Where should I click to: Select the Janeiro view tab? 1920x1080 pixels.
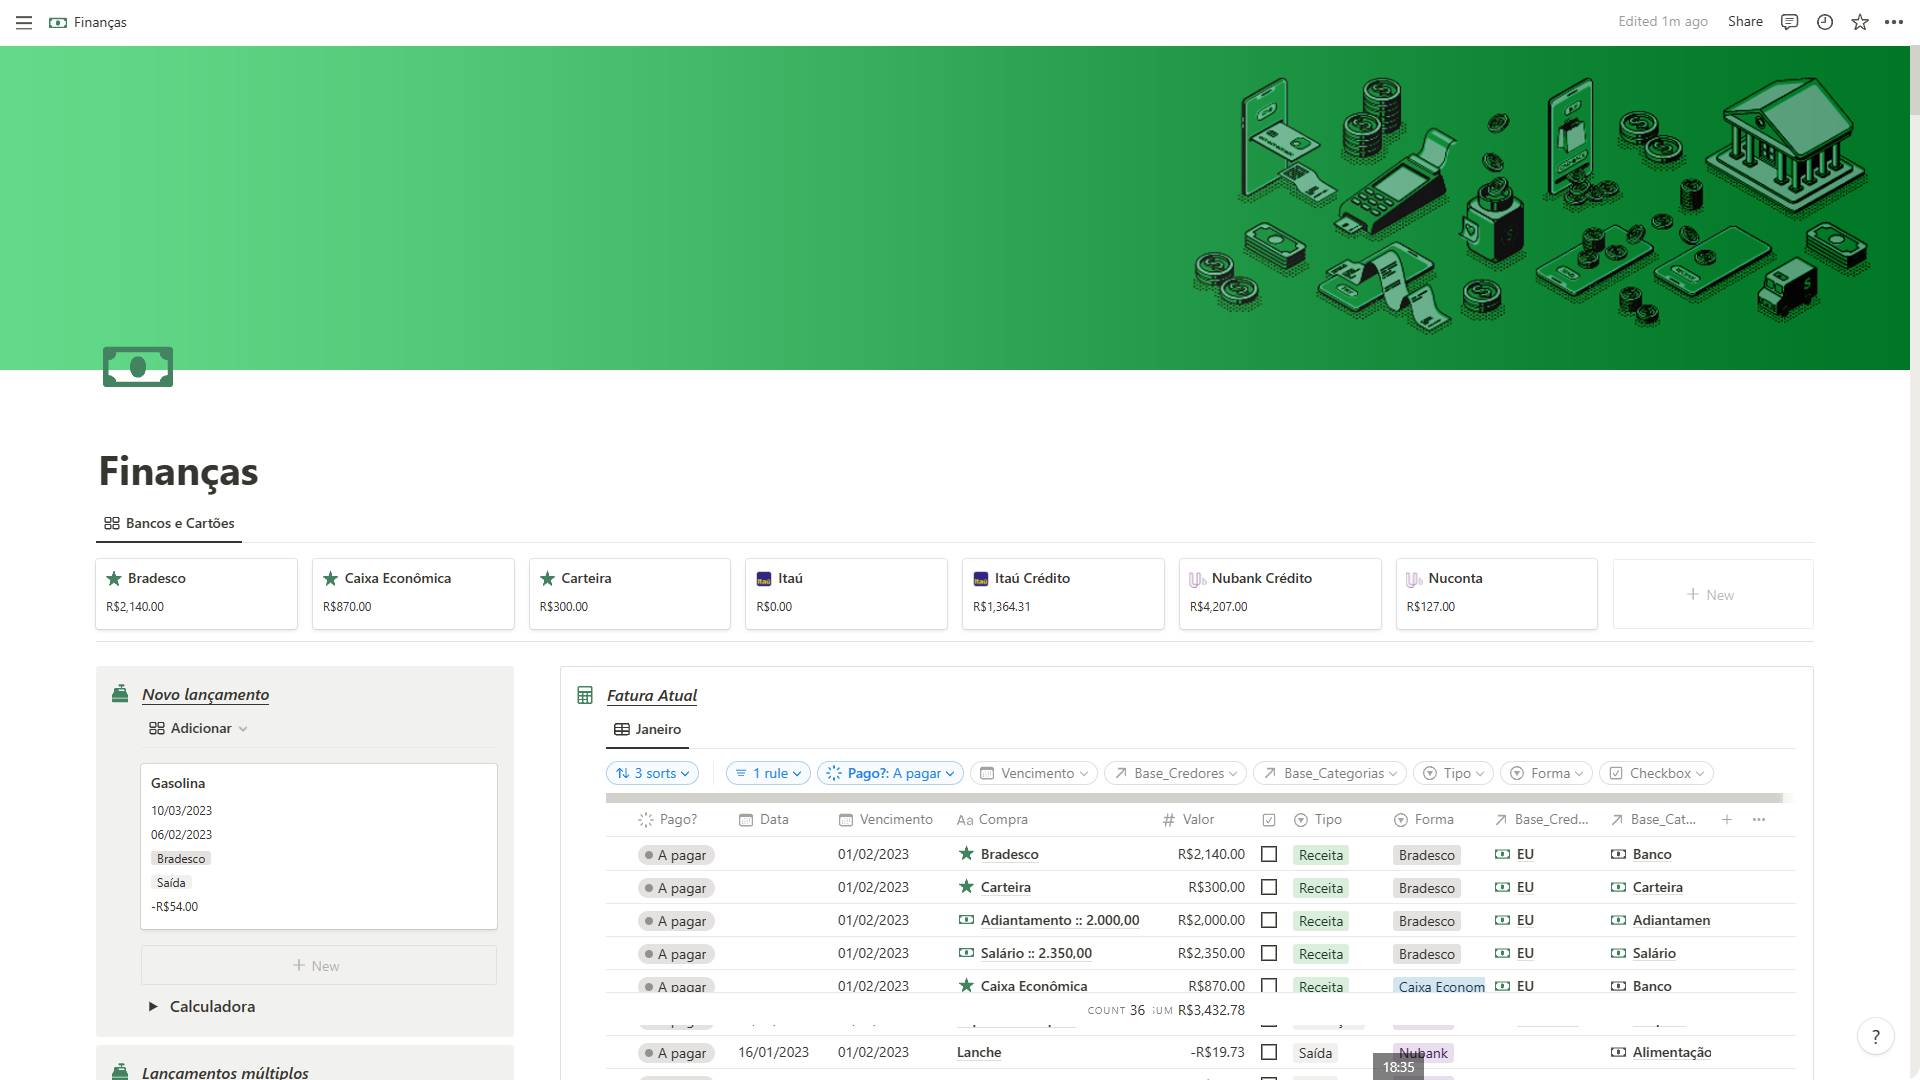tap(647, 729)
